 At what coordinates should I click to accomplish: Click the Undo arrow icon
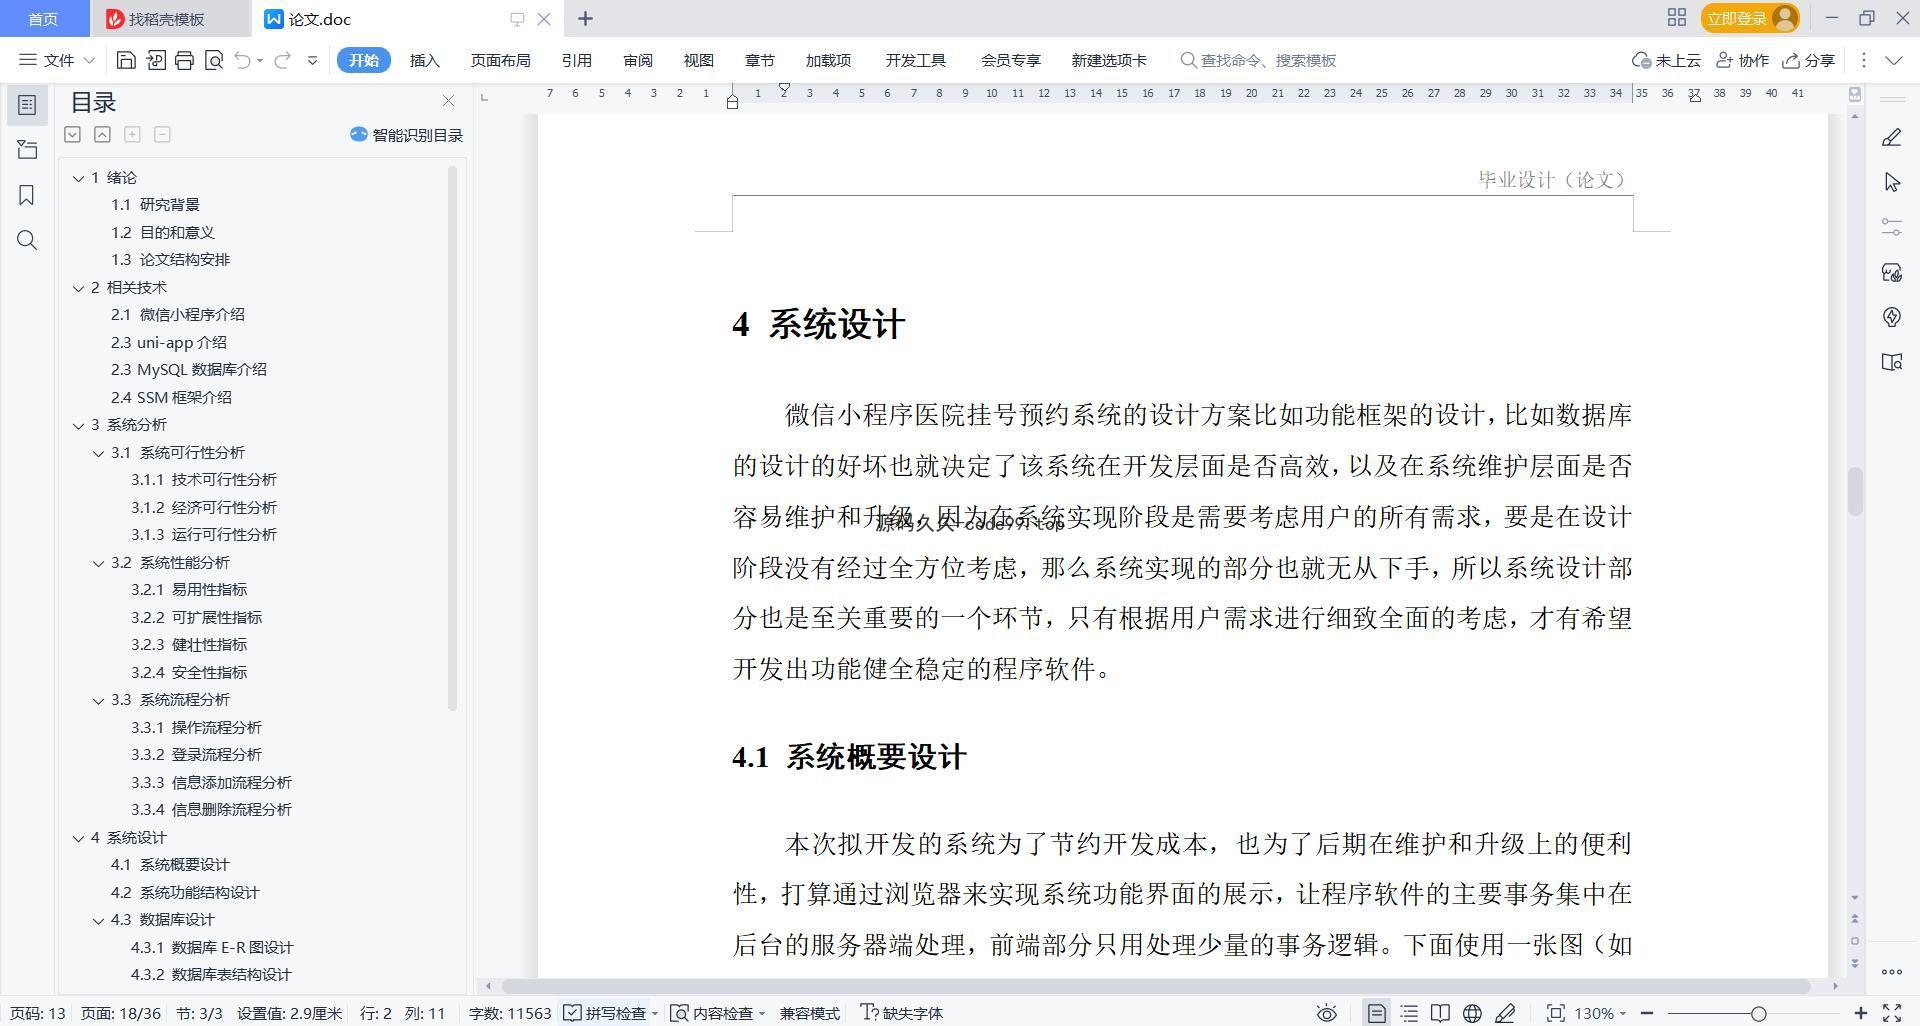[242, 60]
